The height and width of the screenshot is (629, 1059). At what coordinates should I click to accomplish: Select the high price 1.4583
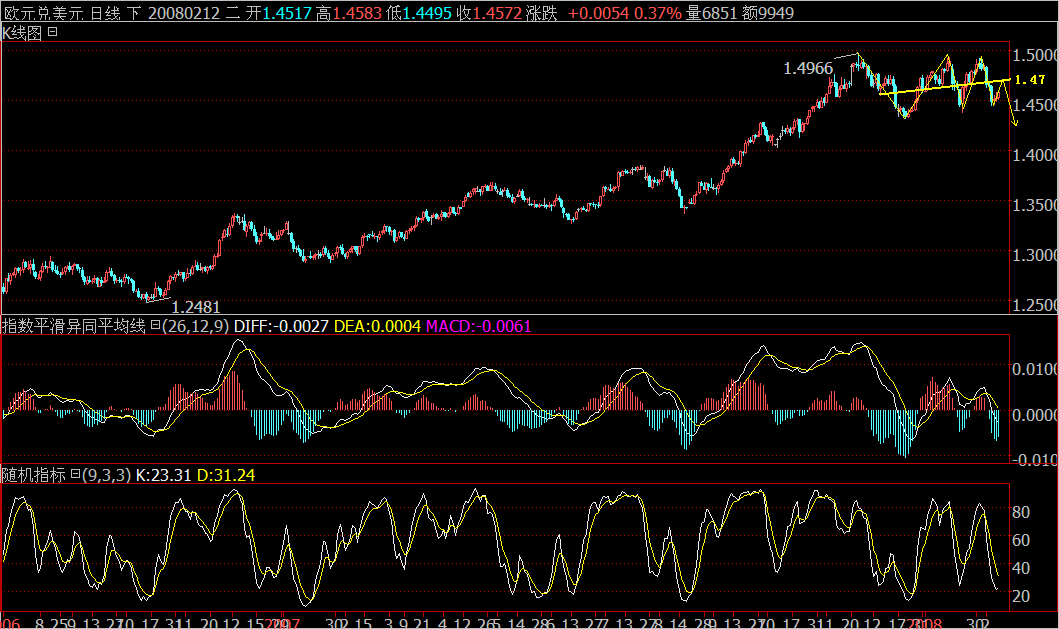coord(357,13)
